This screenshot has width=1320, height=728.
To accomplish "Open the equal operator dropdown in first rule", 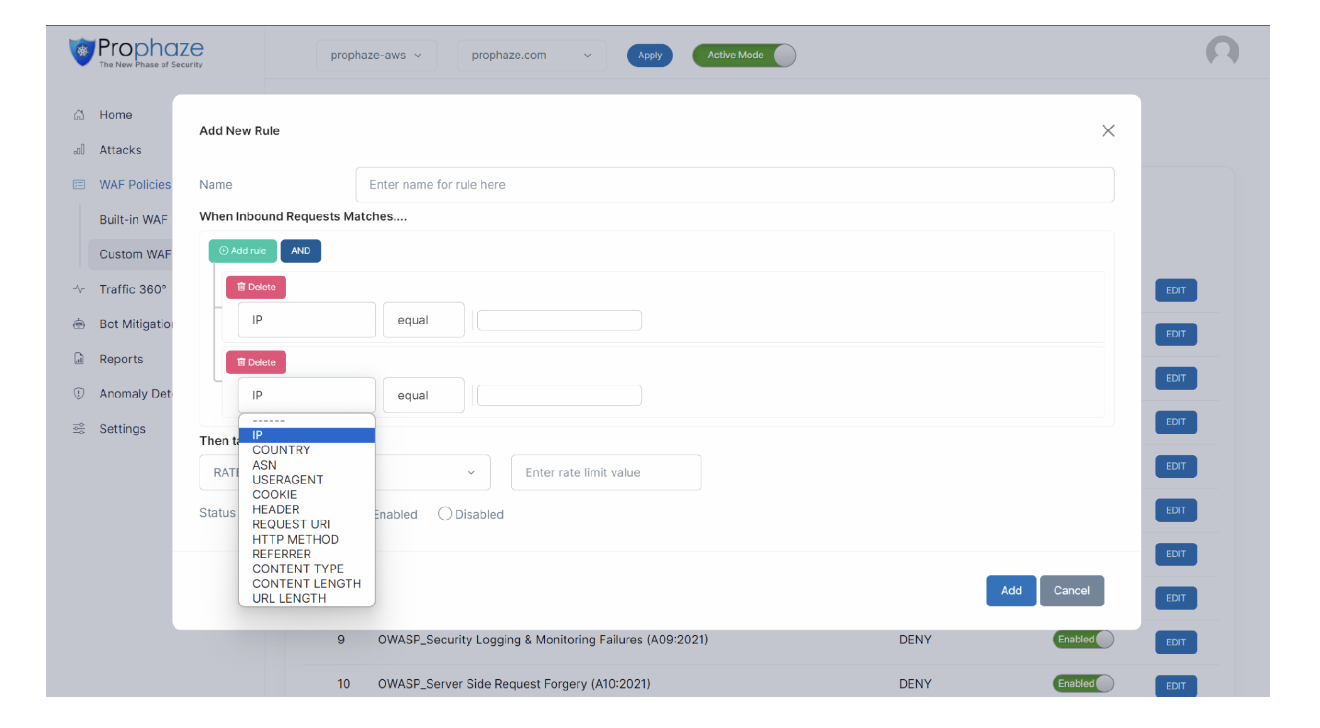I will [424, 320].
